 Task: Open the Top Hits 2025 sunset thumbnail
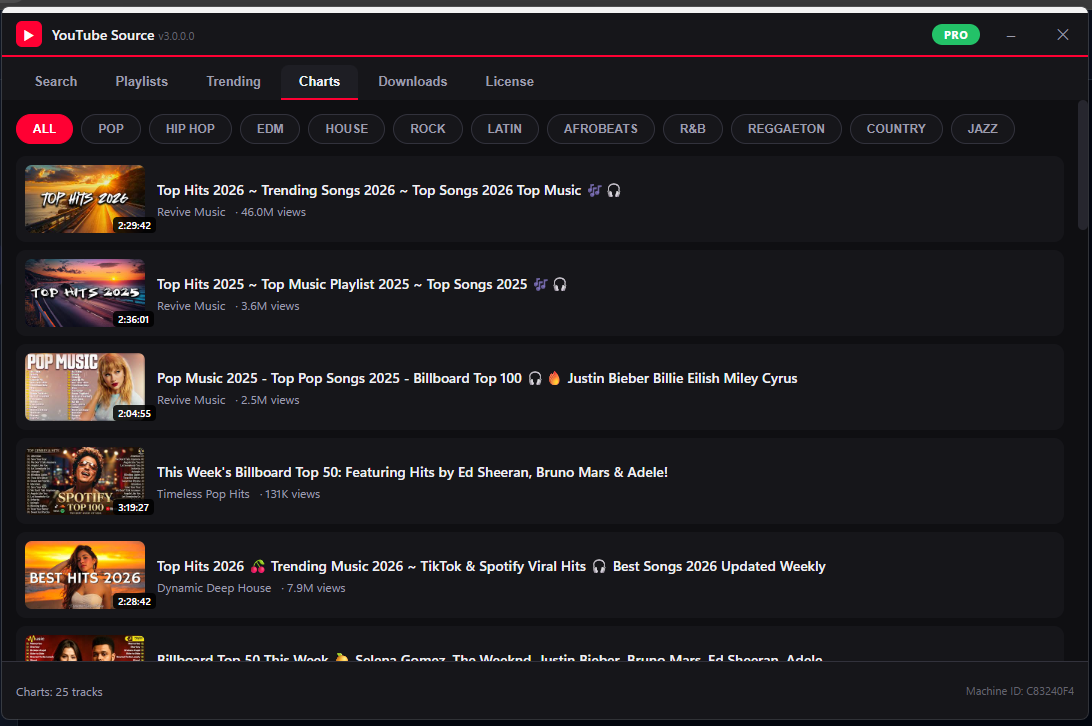(x=85, y=293)
